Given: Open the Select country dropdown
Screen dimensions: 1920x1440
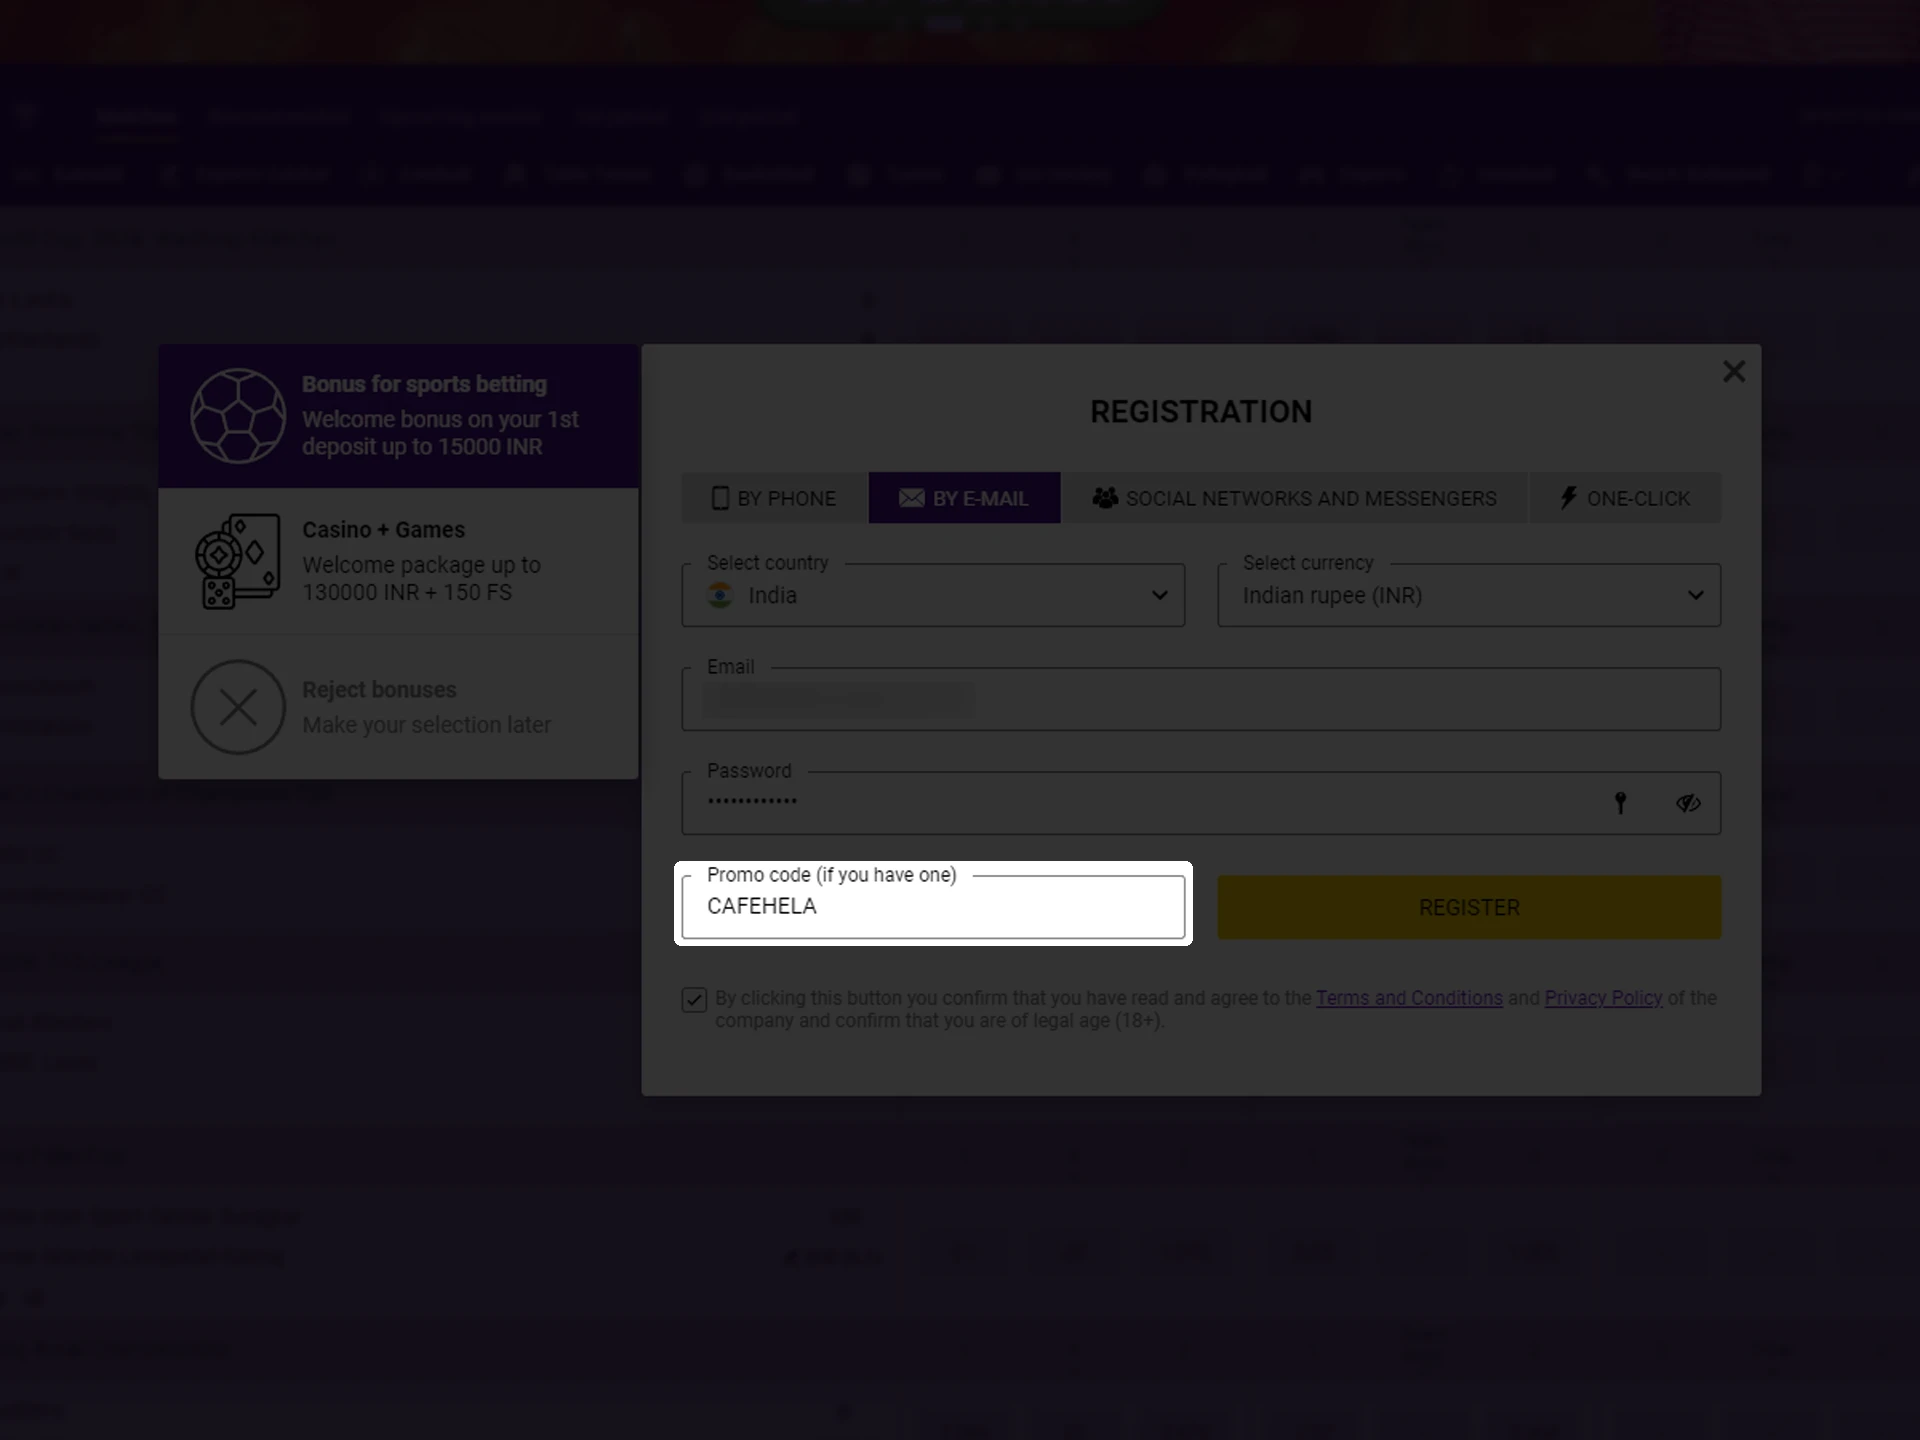Looking at the screenshot, I should (x=933, y=595).
